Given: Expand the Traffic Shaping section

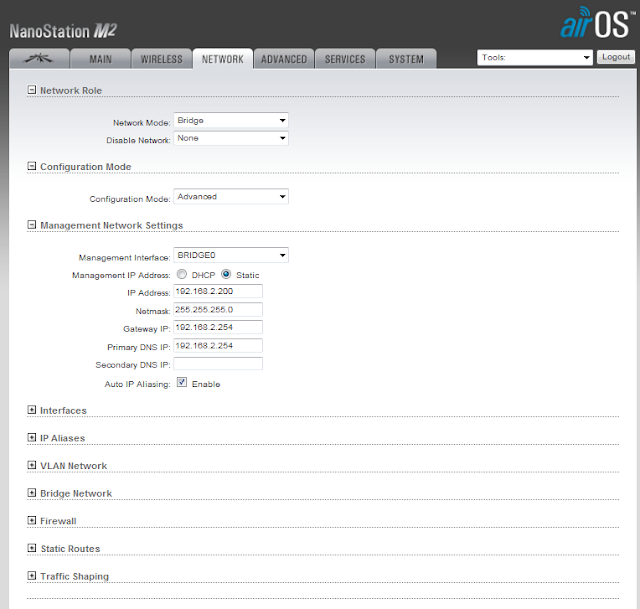Looking at the screenshot, I should pos(31,576).
